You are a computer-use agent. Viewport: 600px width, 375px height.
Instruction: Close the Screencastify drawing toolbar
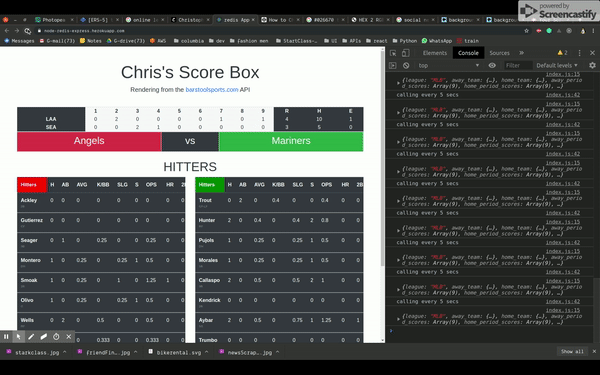click(68, 337)
